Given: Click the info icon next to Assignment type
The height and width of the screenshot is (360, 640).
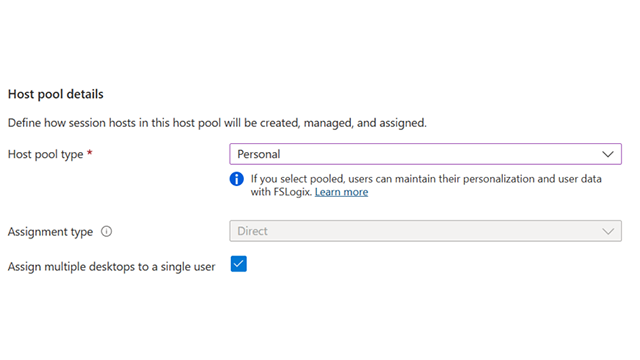Looking at the screenshot, I should tap(107, 231).
